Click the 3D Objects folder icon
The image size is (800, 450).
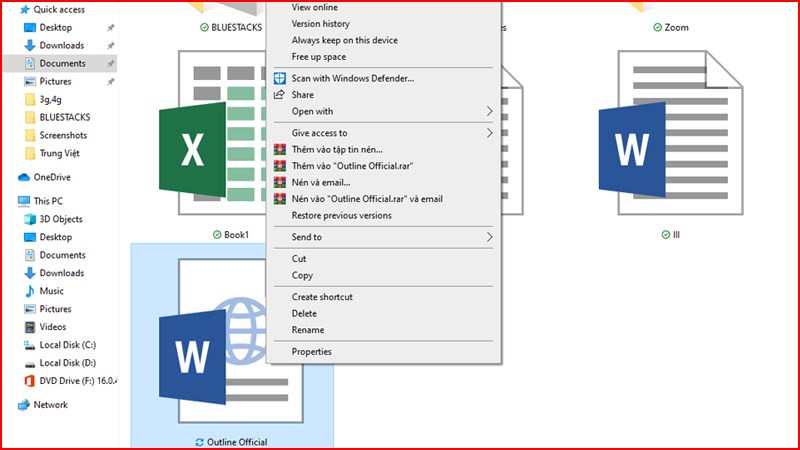(29, 219)
